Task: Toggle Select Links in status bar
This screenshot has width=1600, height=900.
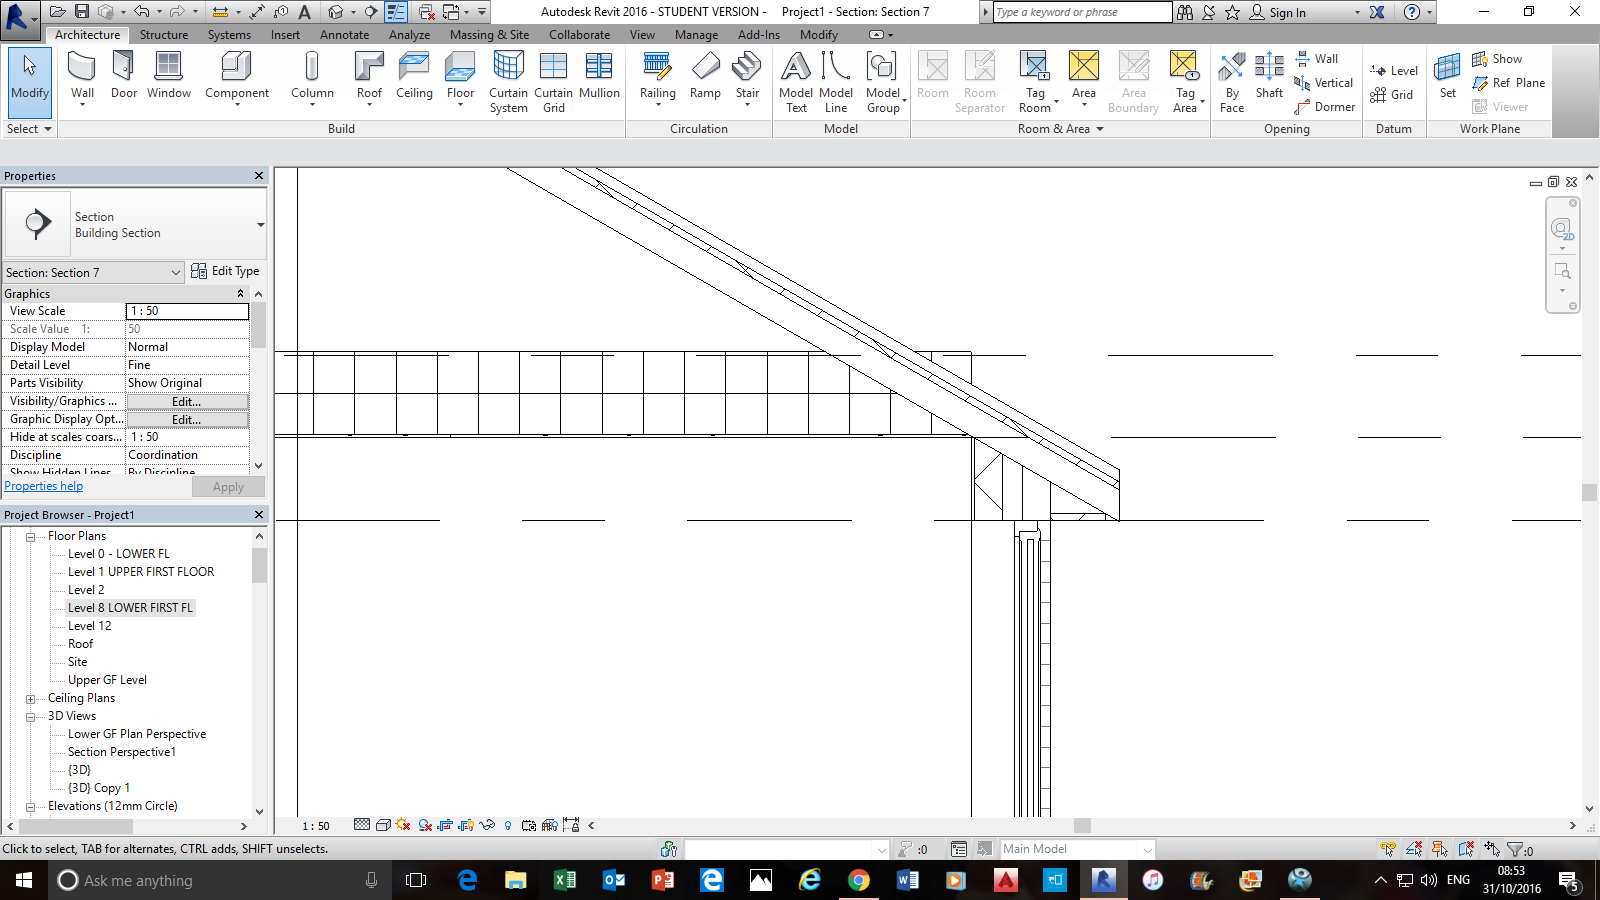Action: 1388,849
